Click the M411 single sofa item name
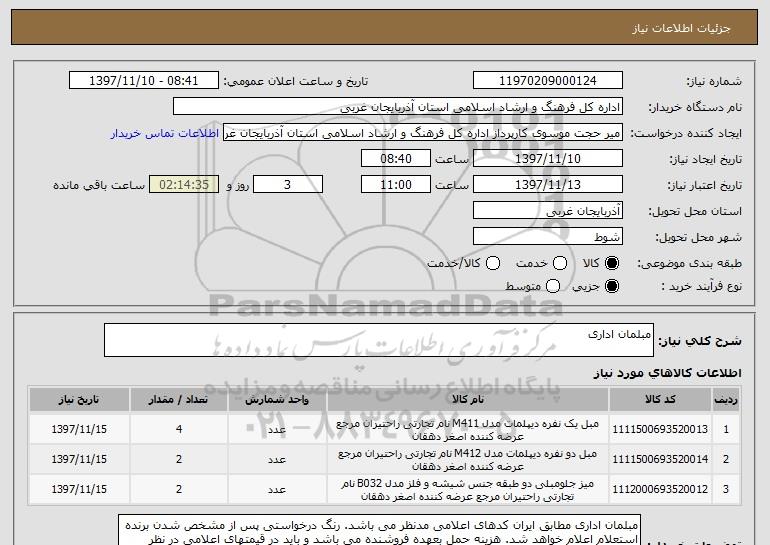This screenshot has height=545, width=770. [468, 430]
